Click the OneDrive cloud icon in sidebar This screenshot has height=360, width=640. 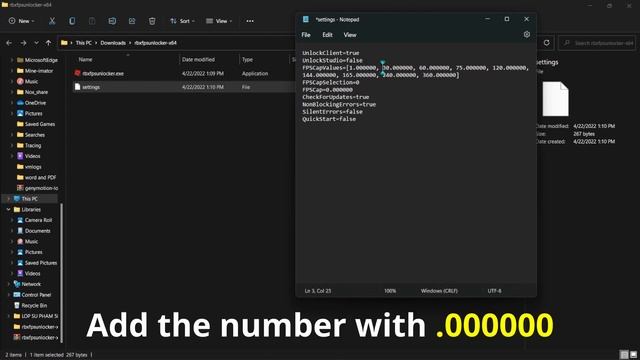[20, 103]
